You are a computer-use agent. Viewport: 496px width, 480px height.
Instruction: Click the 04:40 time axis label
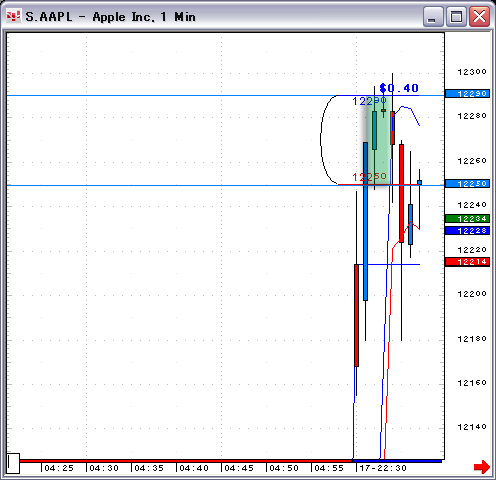point(194,468)
